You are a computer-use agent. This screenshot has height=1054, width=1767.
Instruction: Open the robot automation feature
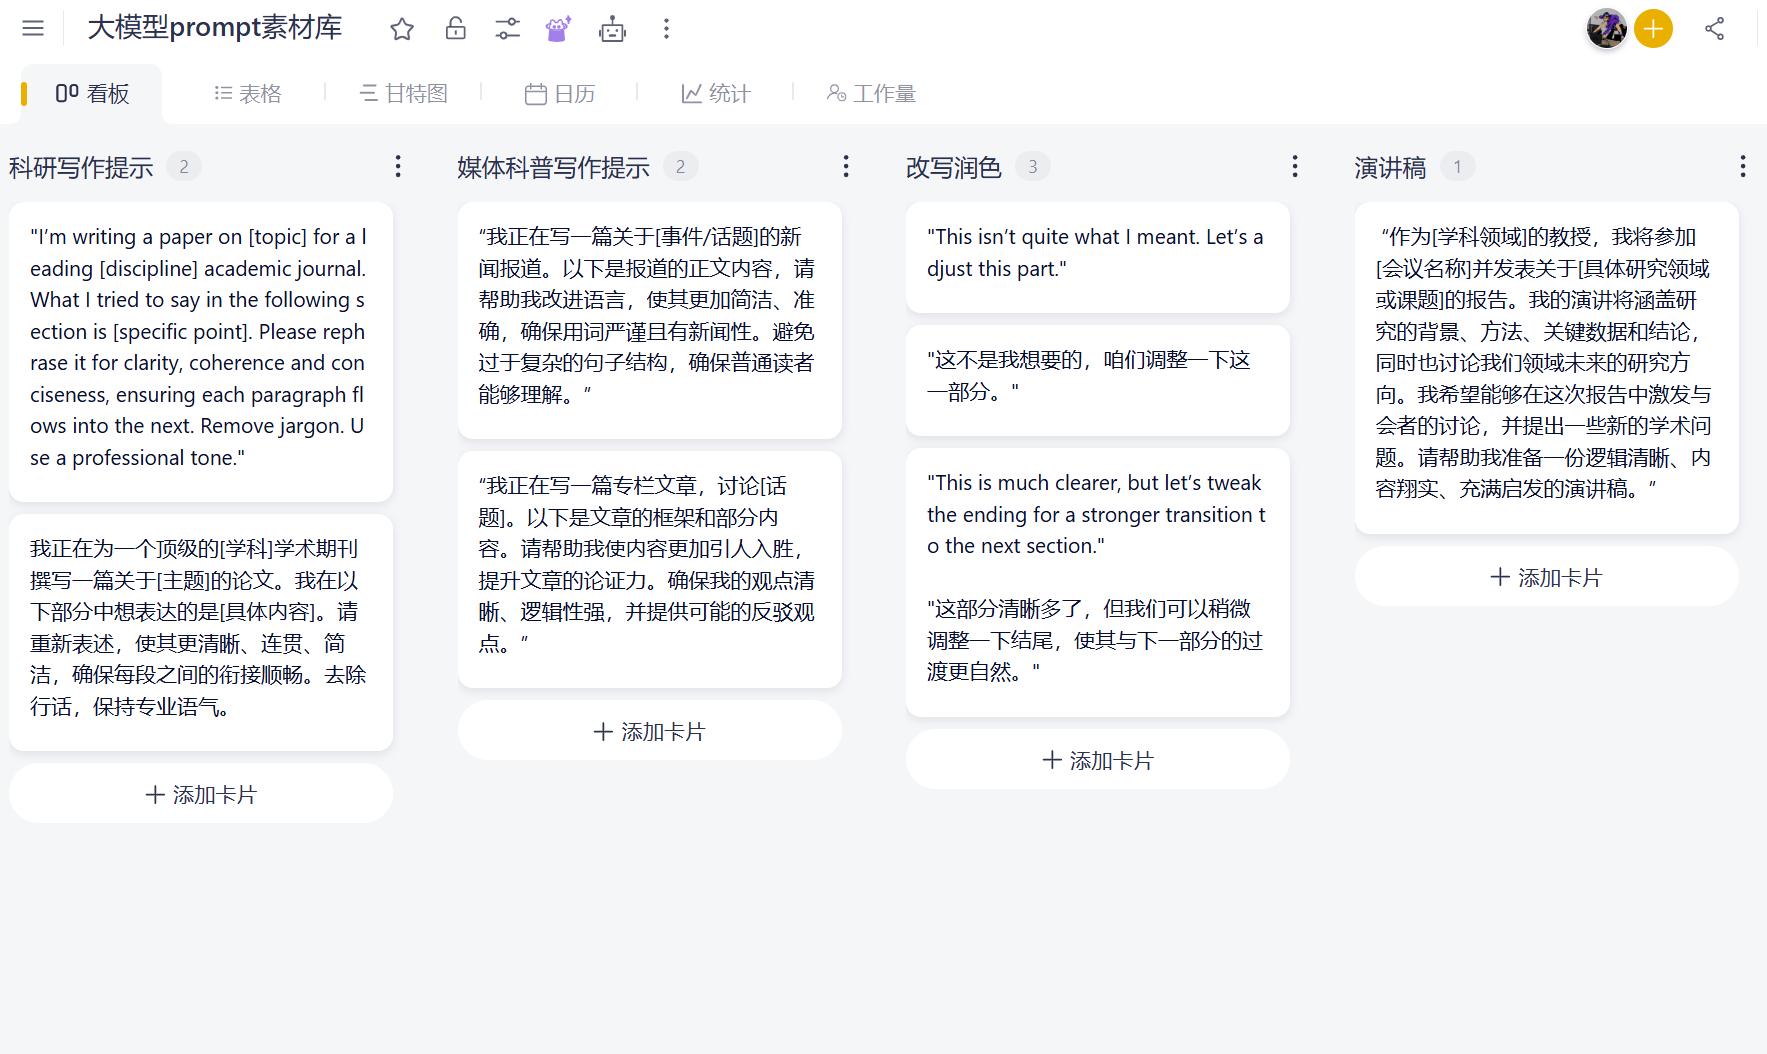click(613, 29)
